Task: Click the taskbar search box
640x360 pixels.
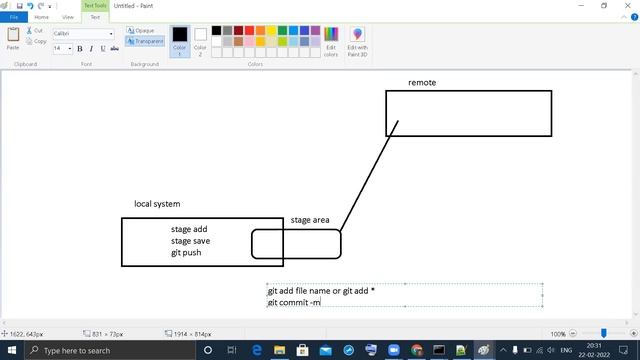Action: 110,350
